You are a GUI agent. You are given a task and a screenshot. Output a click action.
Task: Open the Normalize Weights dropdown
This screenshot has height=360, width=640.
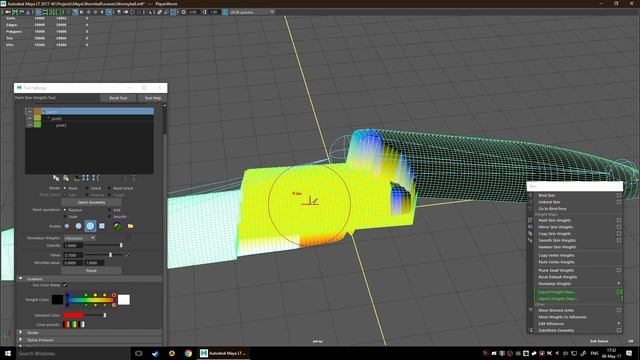(x=80, y=238)
